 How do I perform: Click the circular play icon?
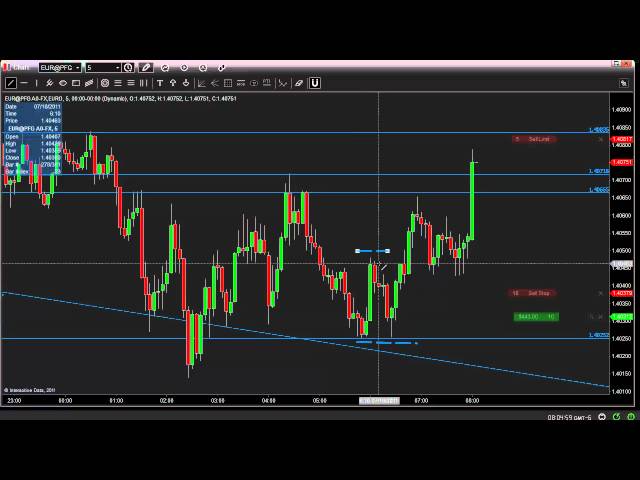point(184,68)
